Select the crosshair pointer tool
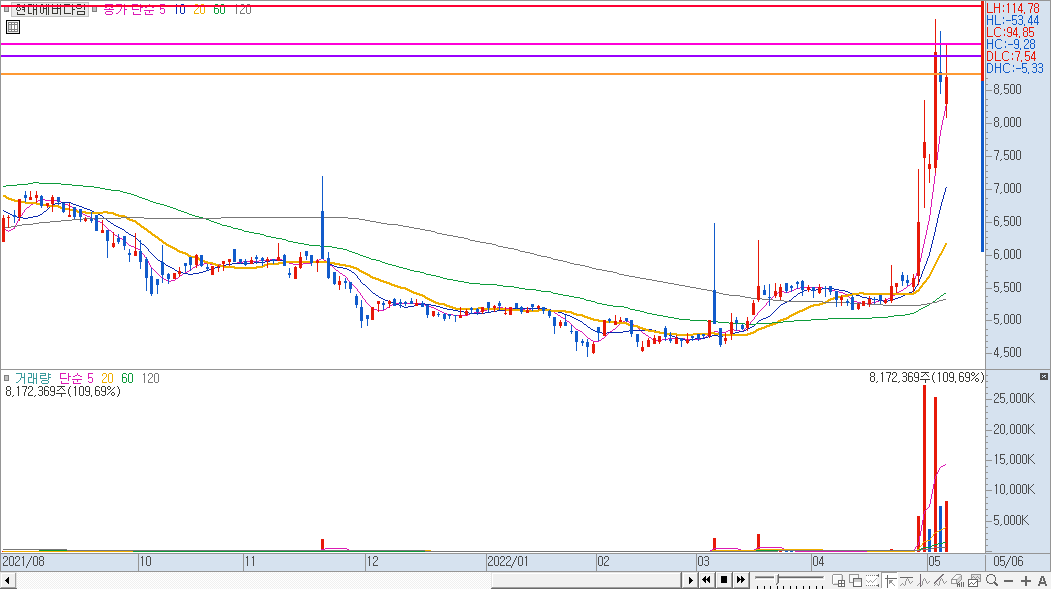The width and height of the screenshot is (1051, 589). click(x=890, y=580)
